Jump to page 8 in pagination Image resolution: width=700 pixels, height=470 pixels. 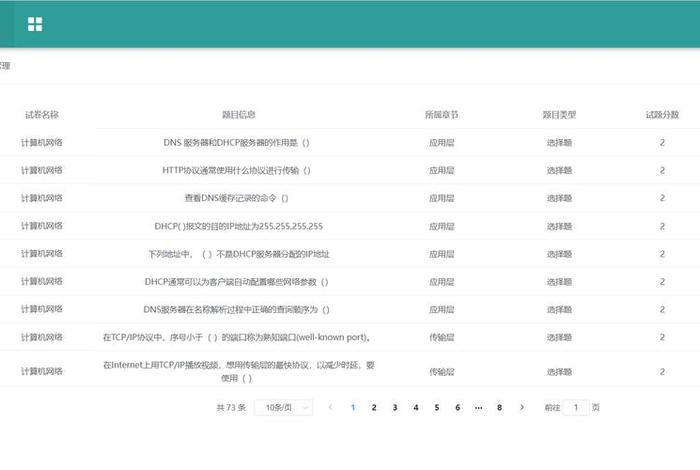pos(500,408)
